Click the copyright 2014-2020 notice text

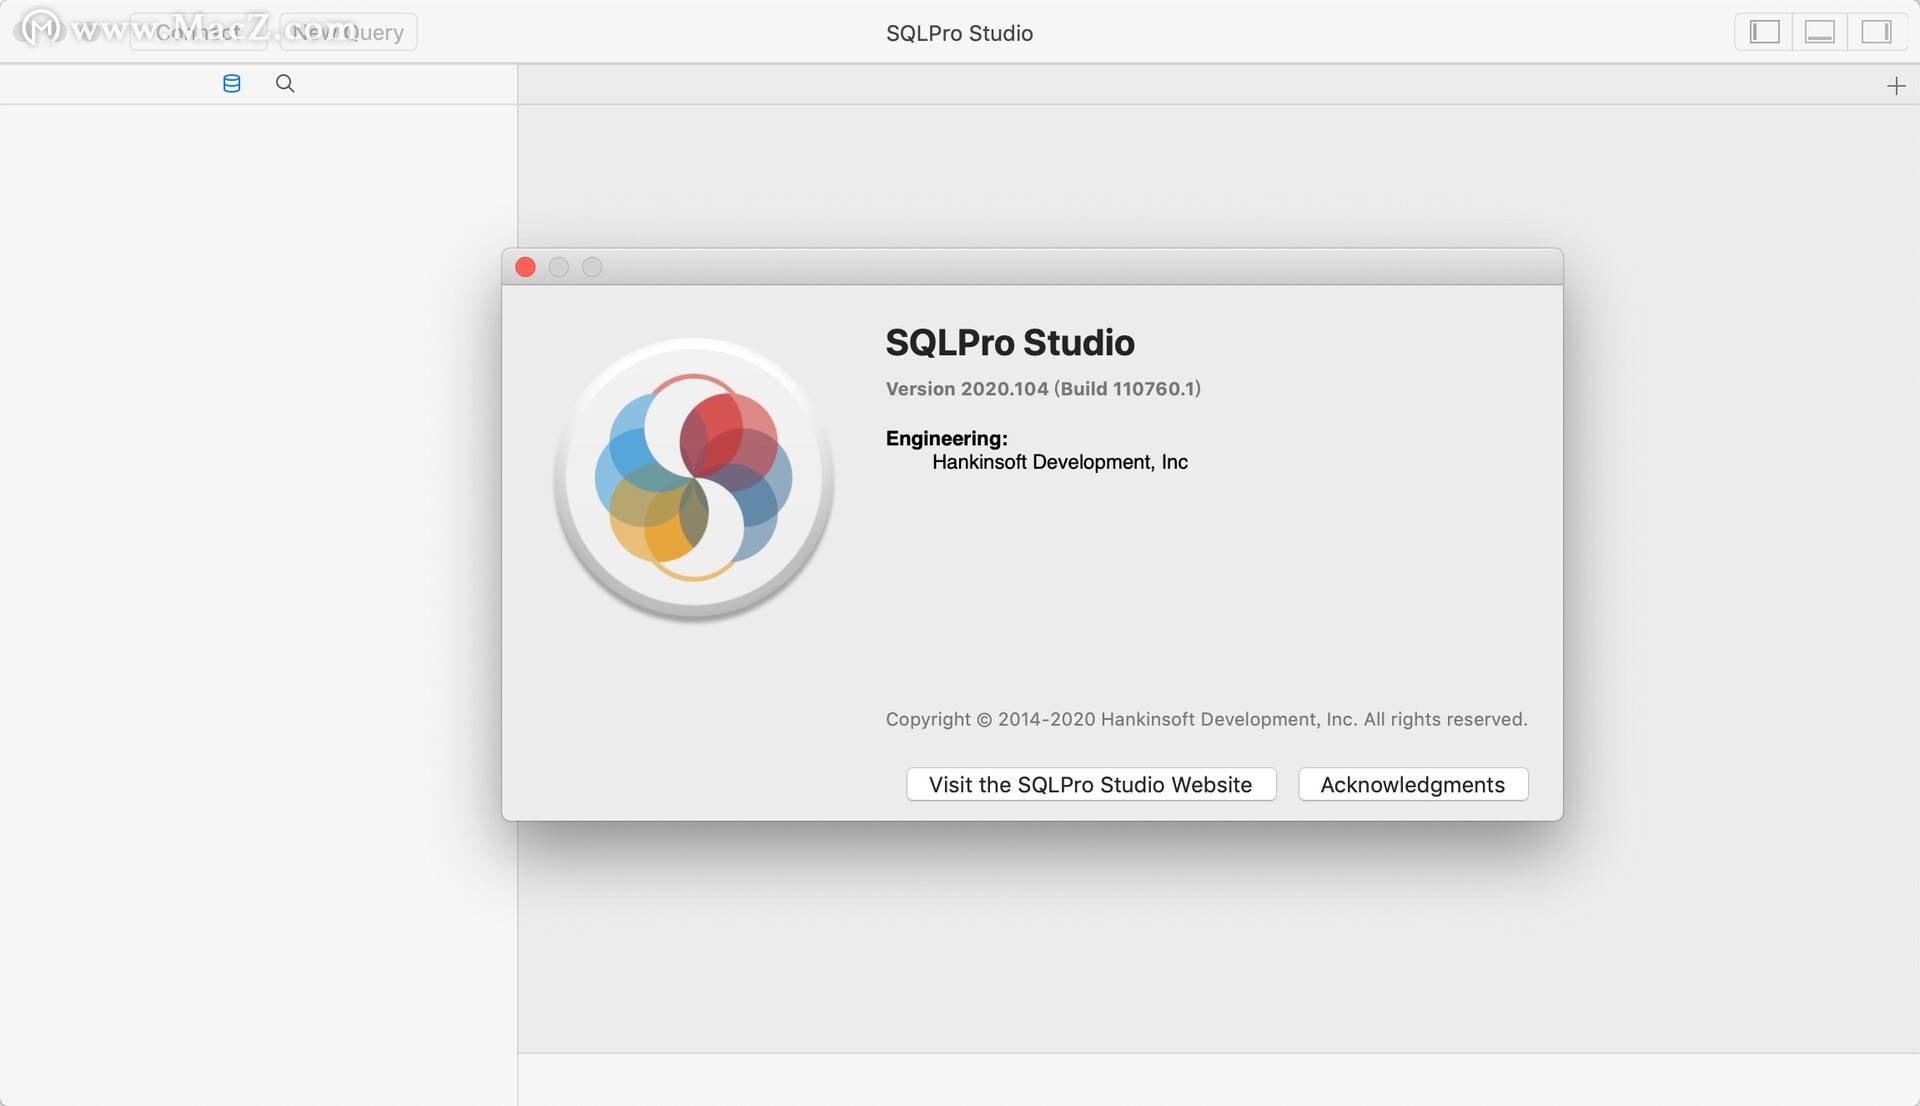click(1206, 719)
